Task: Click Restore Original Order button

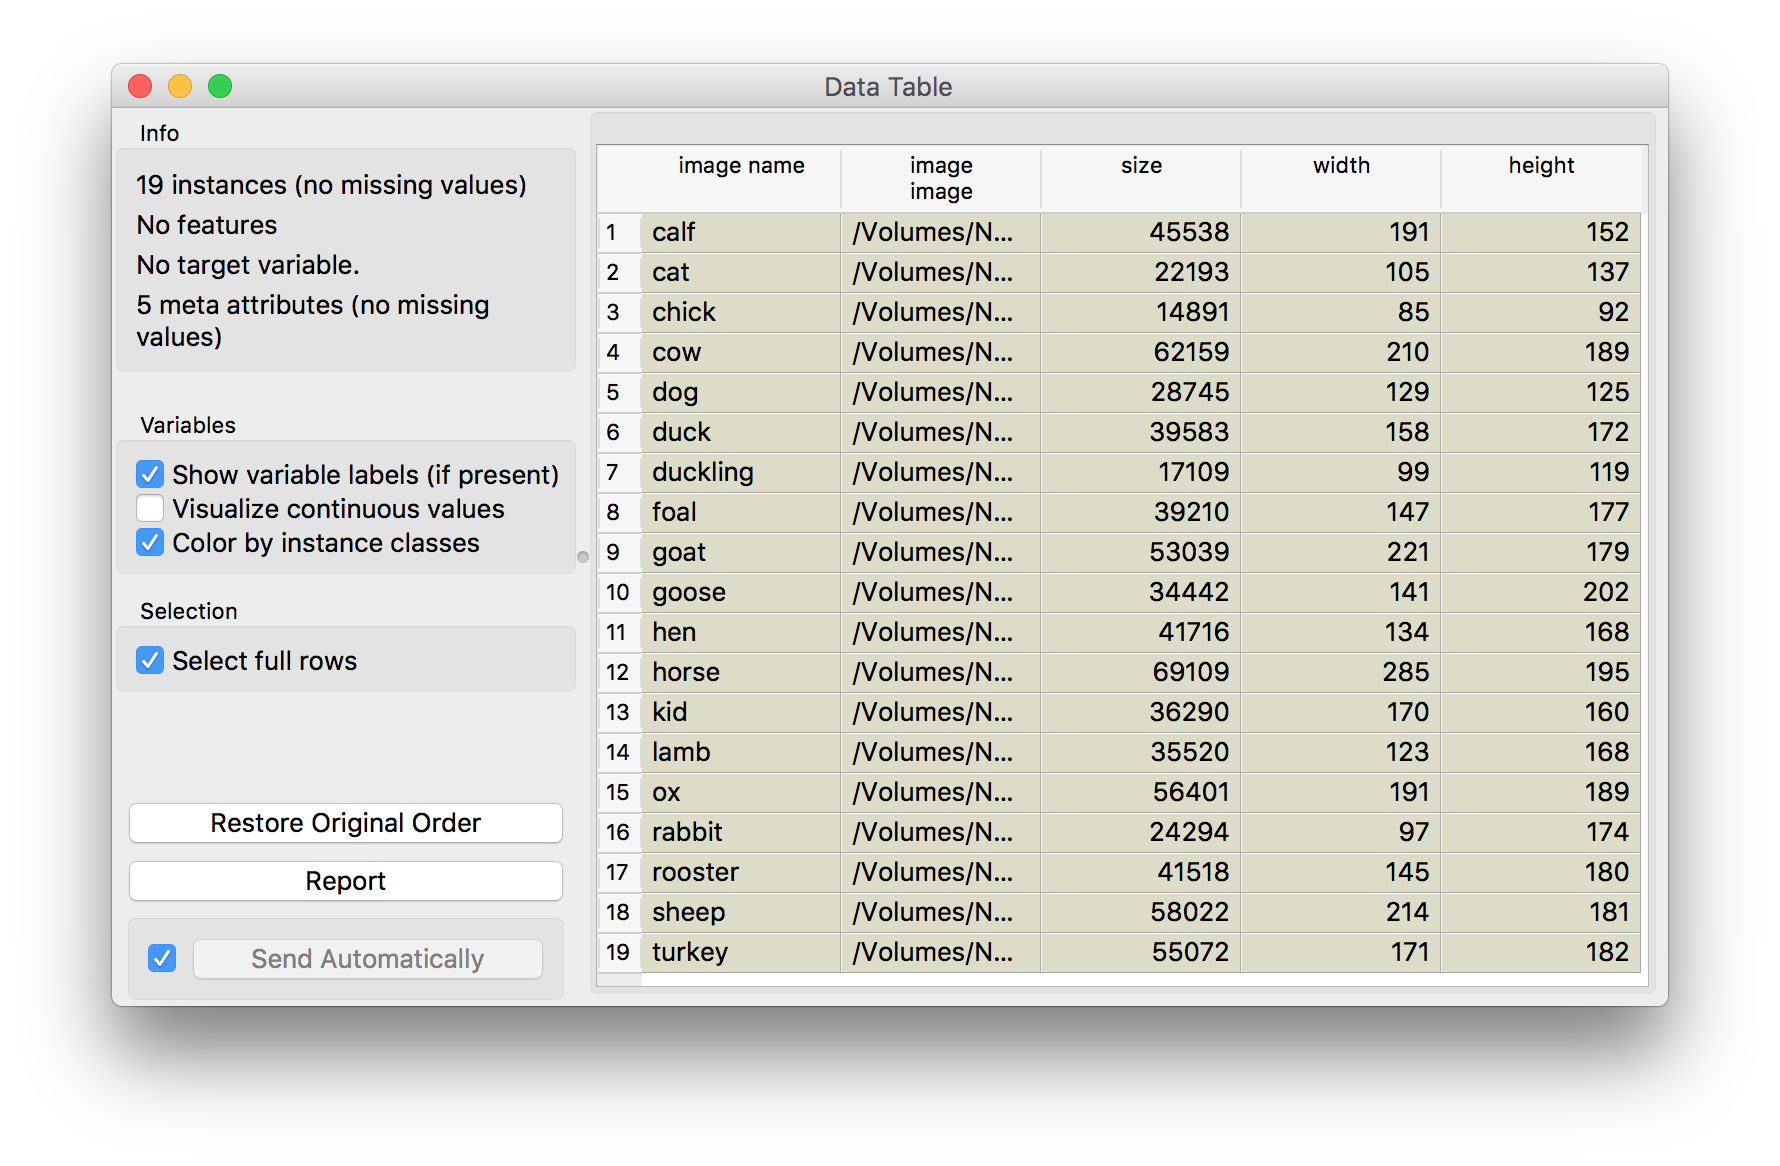Action: (345, 823)
